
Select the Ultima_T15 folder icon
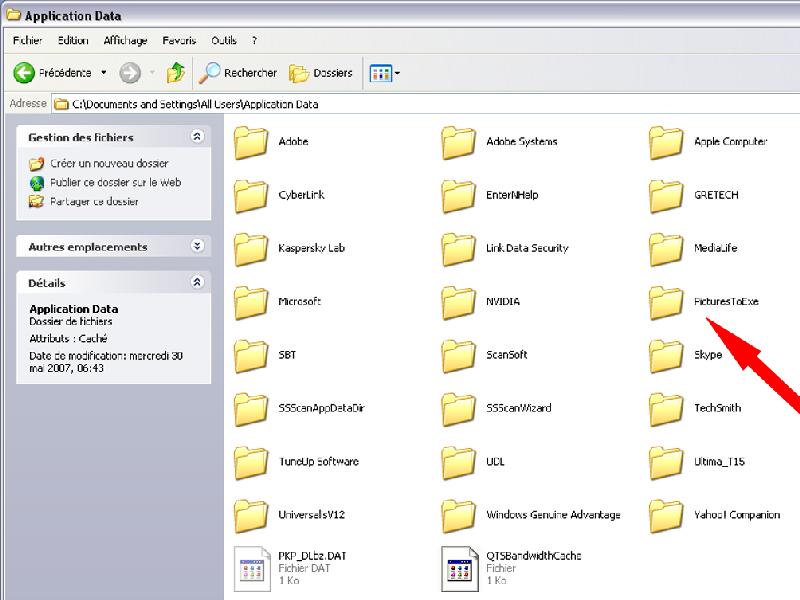[666, 463]
